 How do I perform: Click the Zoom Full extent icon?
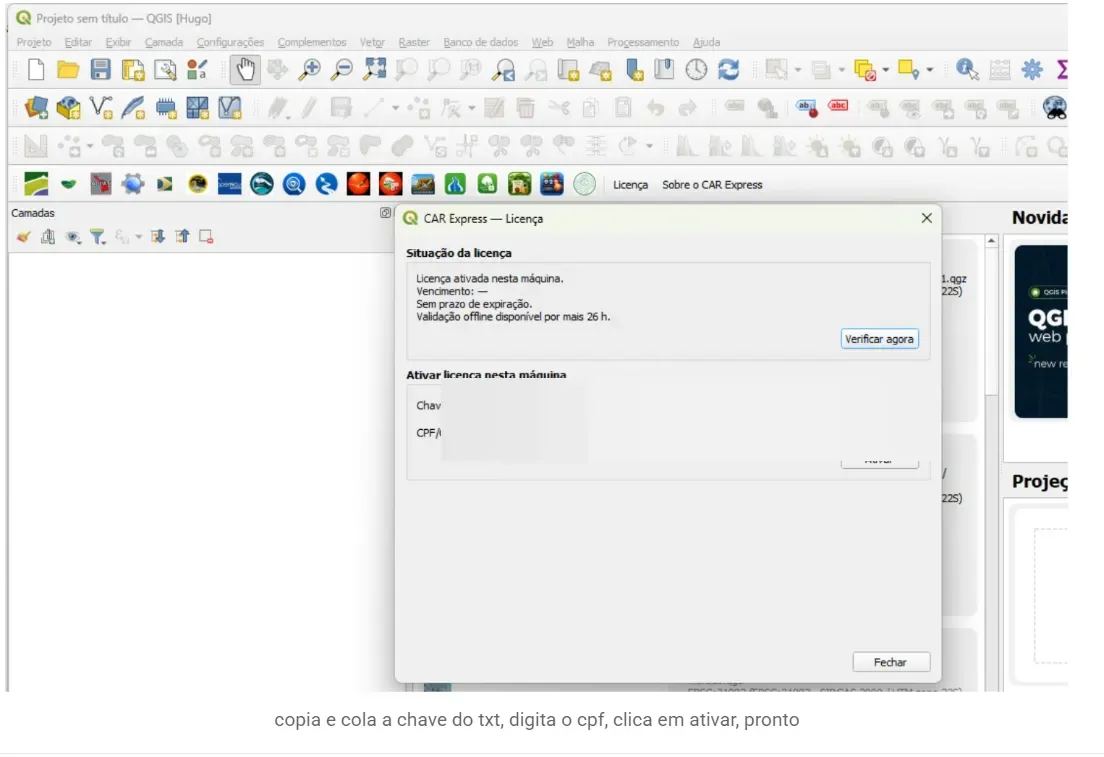pos(375,70)
